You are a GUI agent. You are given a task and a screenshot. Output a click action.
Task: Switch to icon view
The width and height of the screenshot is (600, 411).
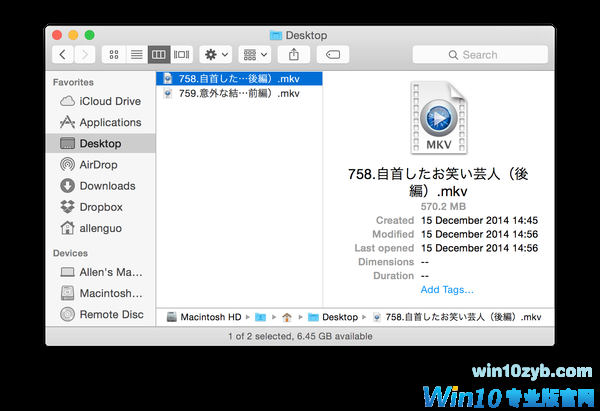point(114,55)
